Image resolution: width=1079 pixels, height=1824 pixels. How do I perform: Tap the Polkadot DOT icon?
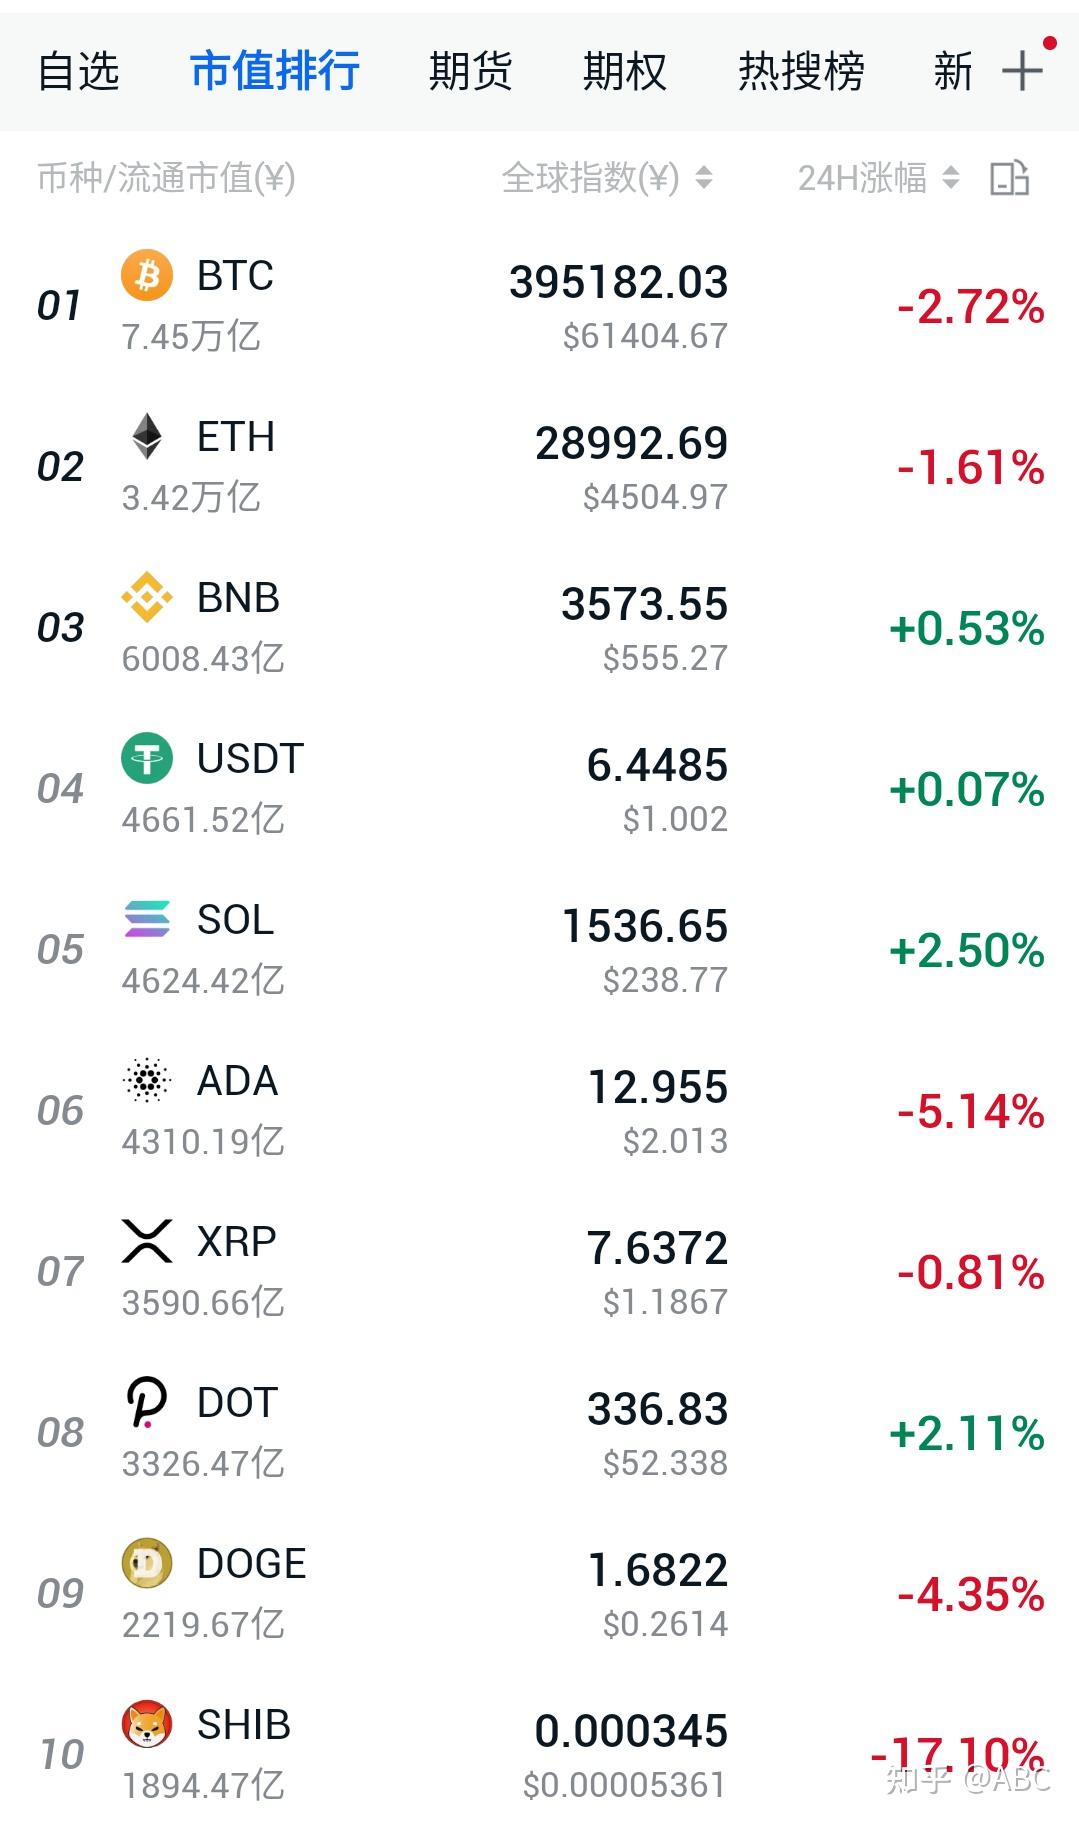click(147, 1402)
